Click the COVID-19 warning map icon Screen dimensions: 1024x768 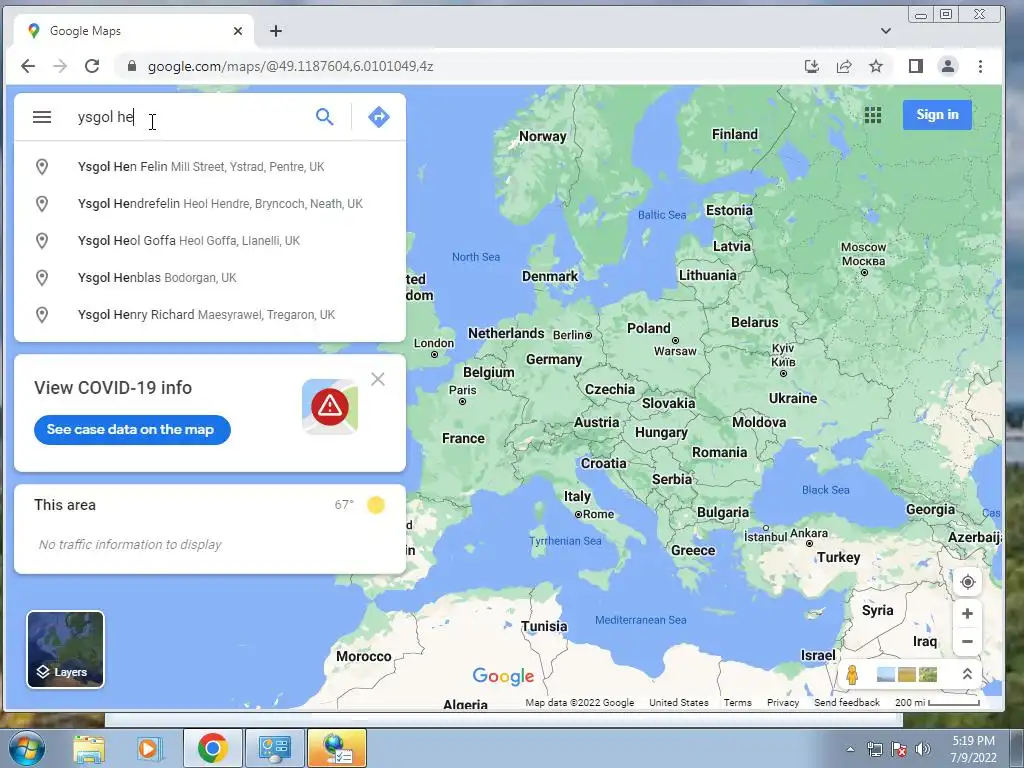pos(330,406)
